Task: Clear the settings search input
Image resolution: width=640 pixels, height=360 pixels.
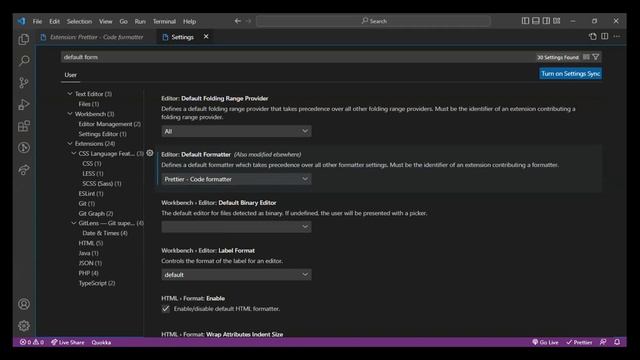Action: coord(586,57)
